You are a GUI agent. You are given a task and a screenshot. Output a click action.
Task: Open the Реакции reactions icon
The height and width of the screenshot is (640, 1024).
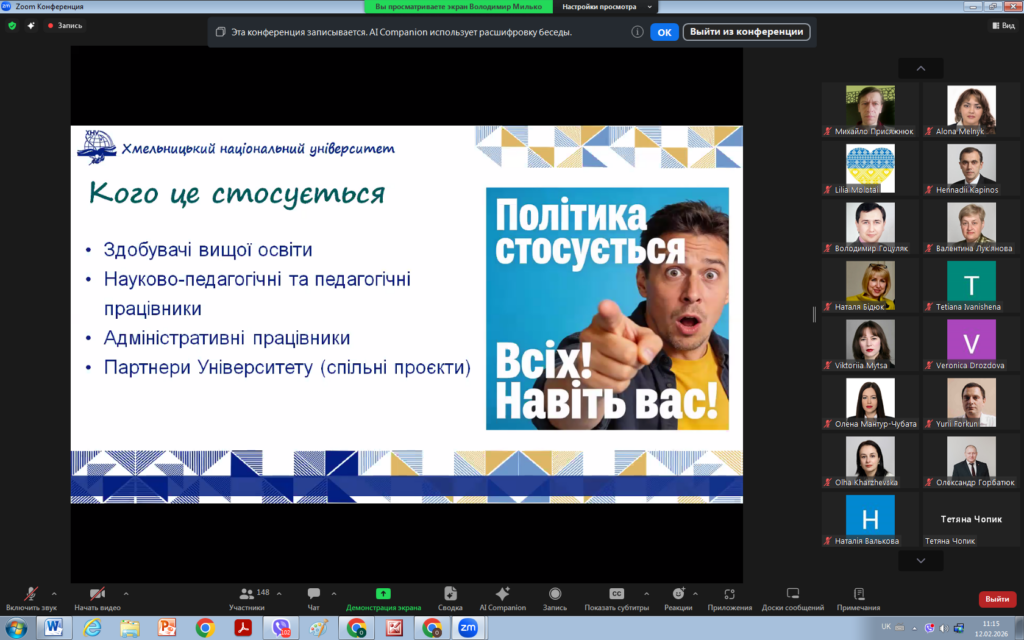click(678, 594)
